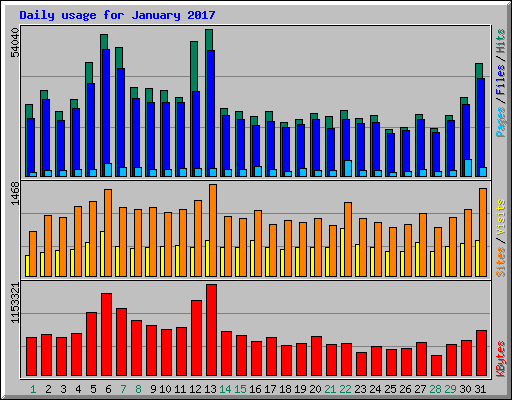Click day label 19 on the x-axis
The height and width of the screenshot is (400, 512).
[300, 389]
